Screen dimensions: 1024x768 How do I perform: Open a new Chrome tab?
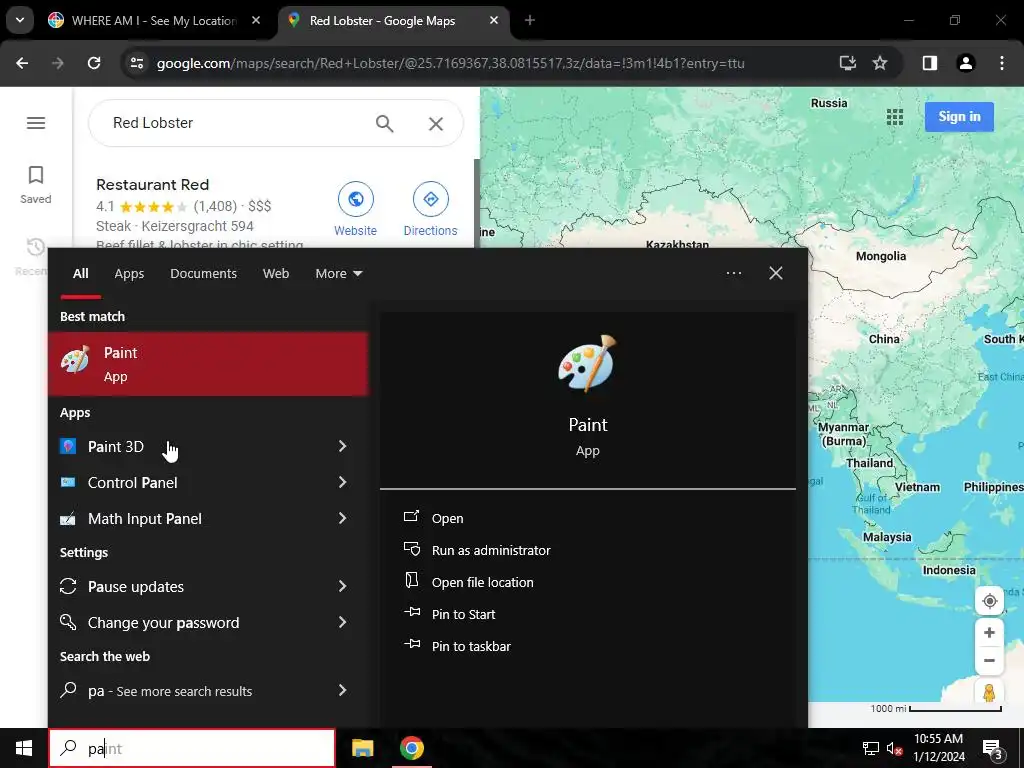[530, 20]
